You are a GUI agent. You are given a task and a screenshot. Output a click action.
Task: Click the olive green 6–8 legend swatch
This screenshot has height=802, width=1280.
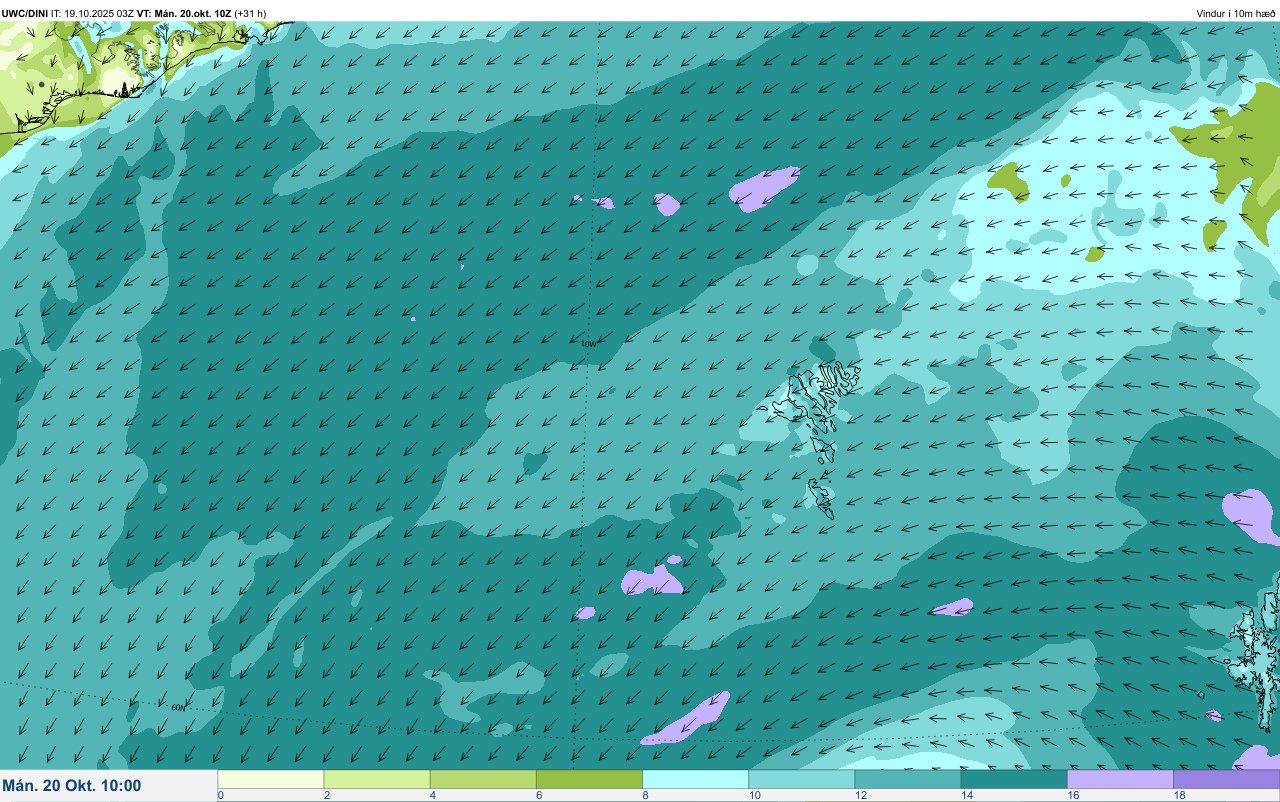click(x=589, y=779)
